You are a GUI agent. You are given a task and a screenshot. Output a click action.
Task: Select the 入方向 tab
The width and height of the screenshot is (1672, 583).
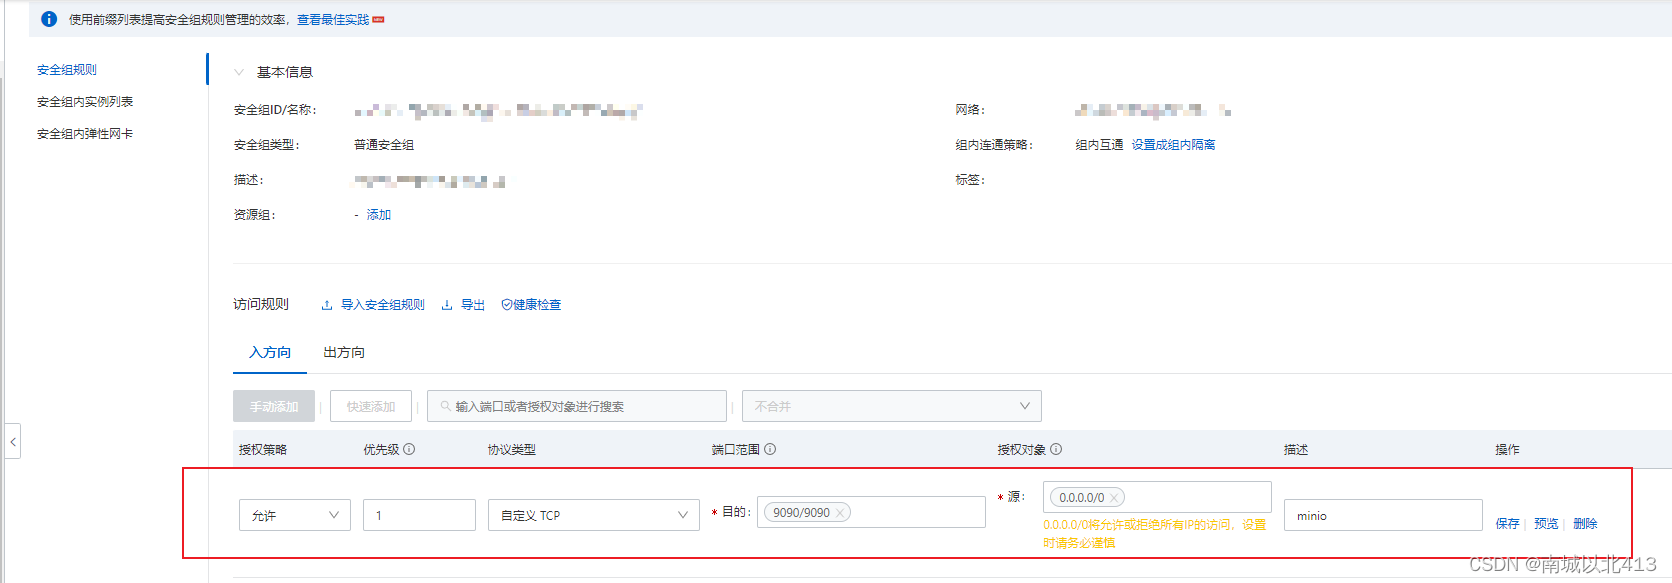coord(270,353)
